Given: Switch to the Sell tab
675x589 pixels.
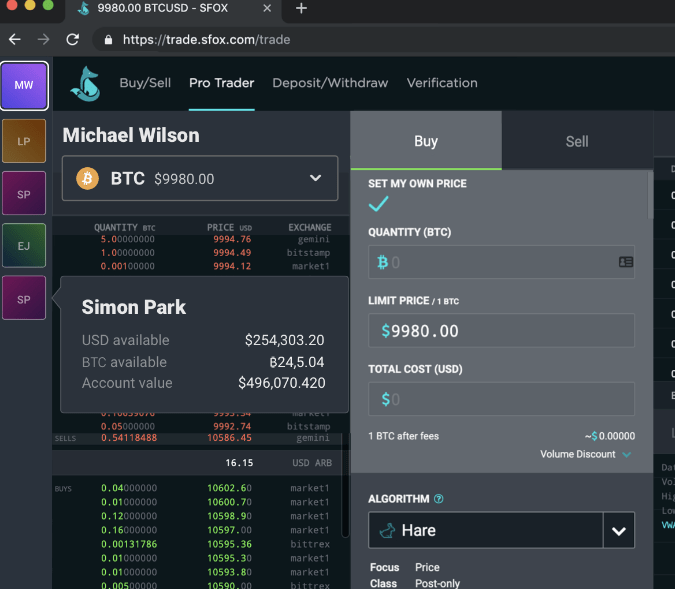Looking at the screenshot, I should click(x=577, y=141).
